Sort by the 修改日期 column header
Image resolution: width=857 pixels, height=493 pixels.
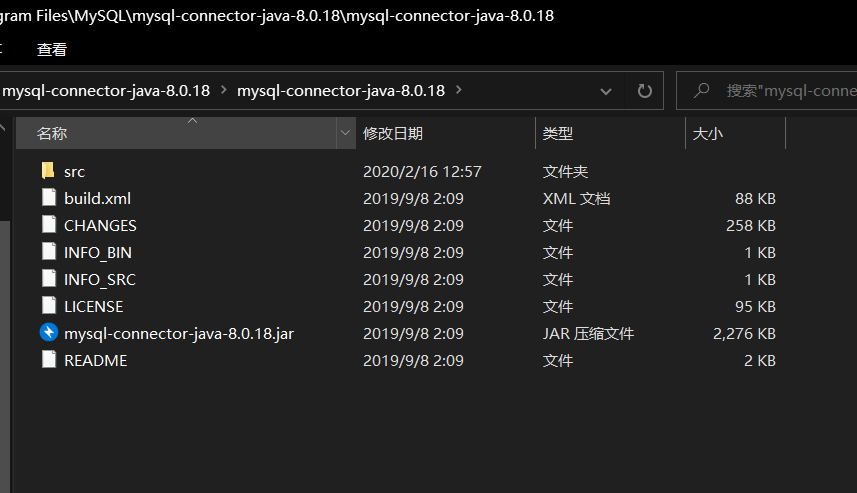[445, 133]
